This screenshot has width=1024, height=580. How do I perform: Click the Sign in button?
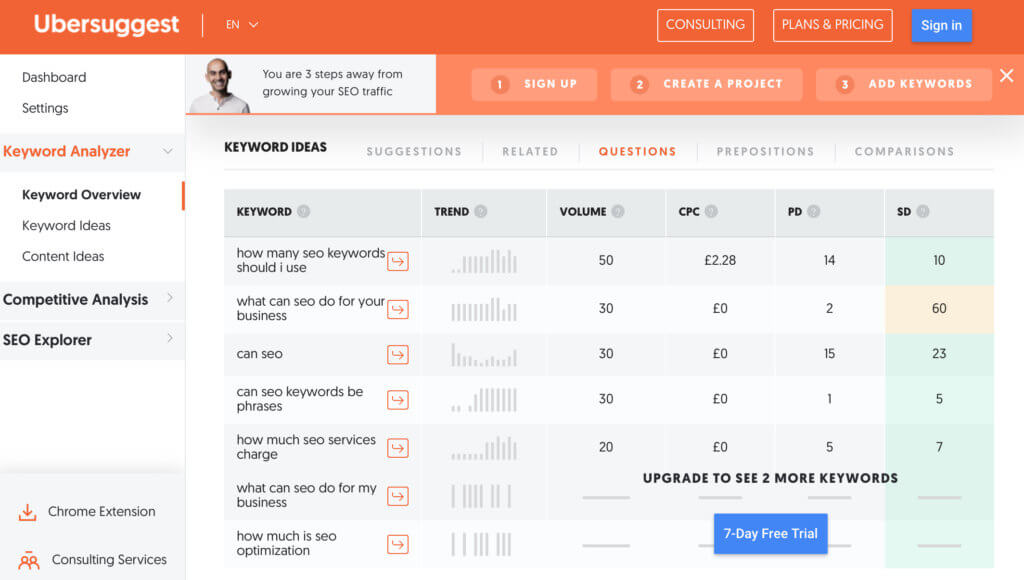click(942, 25)
